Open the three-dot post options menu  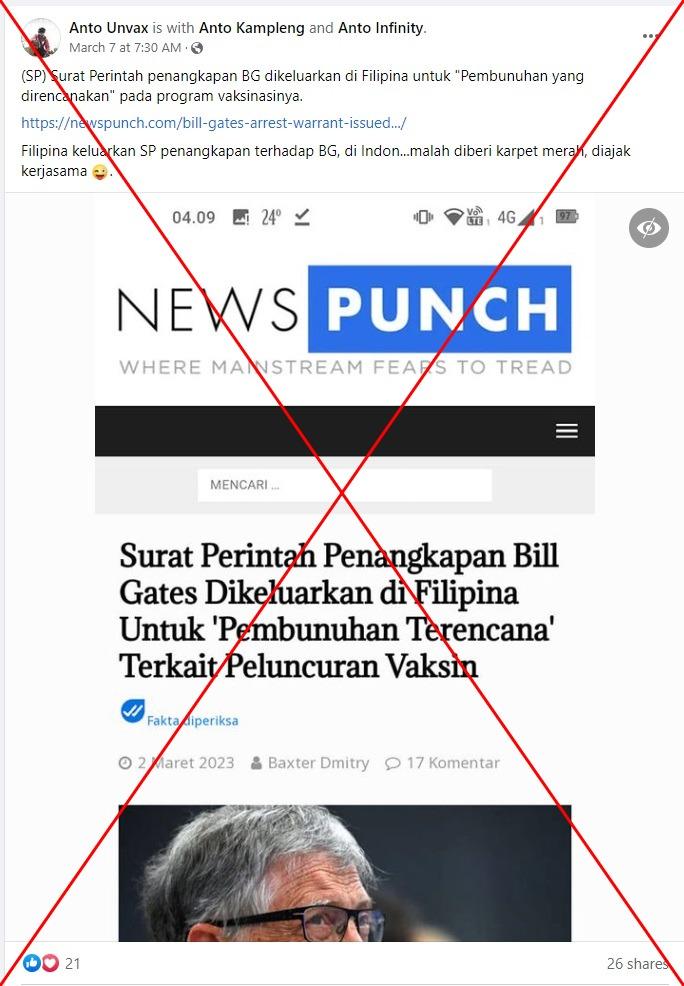tap(650, 36)
